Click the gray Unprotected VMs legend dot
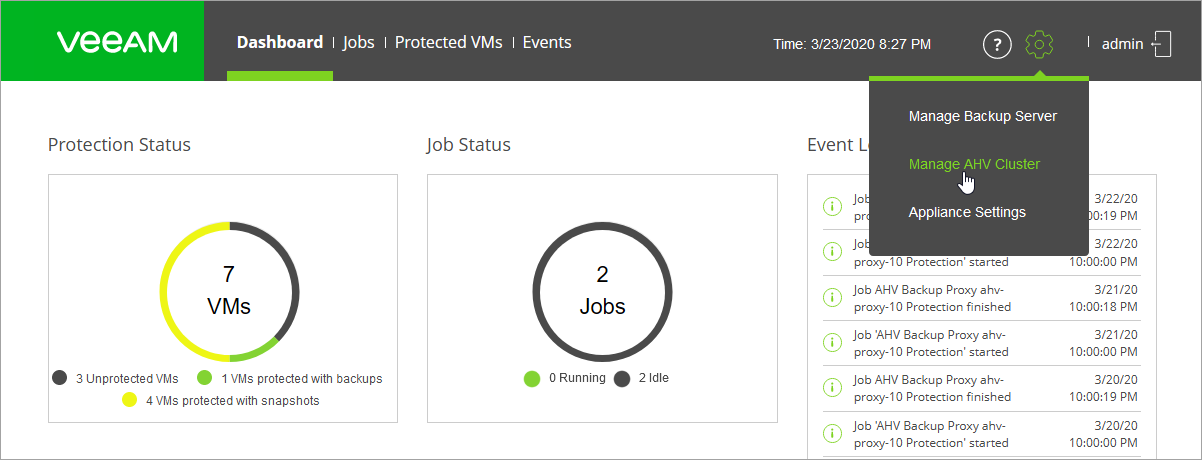The height and width of the screenshot is (460, 1202). tap(60, 378)
